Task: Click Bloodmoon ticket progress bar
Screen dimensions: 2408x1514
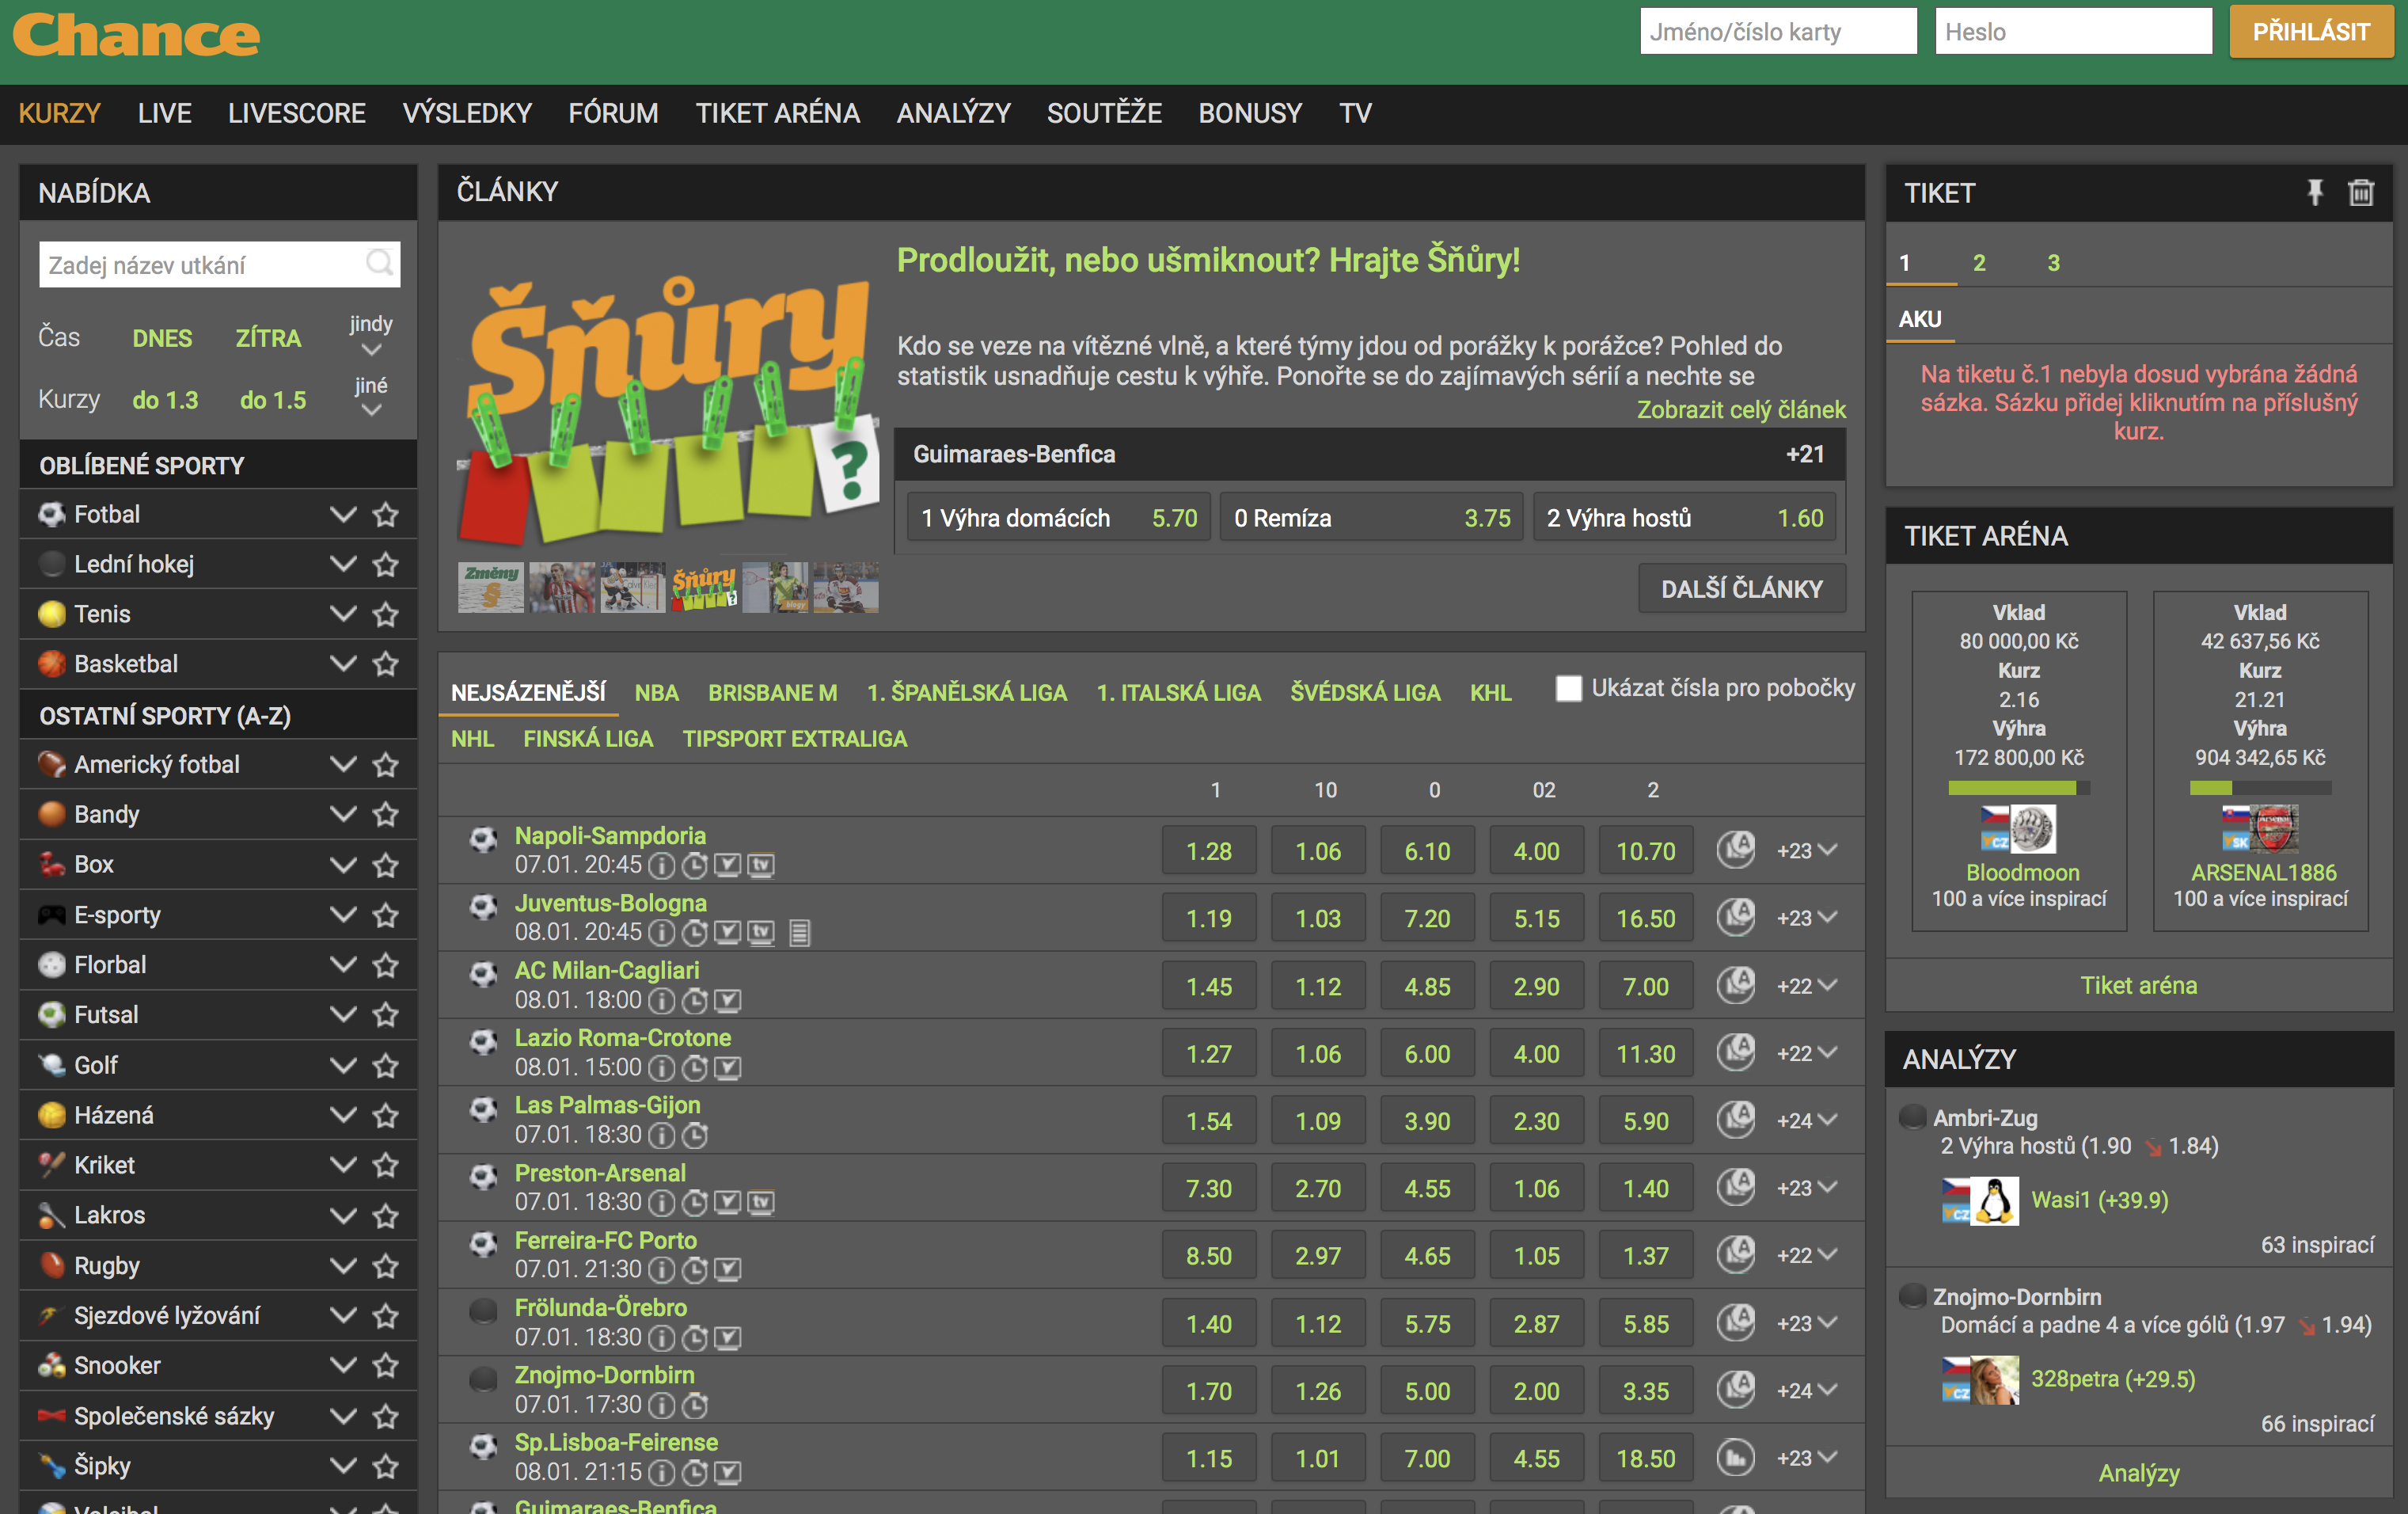Action: click(2019, 787)
